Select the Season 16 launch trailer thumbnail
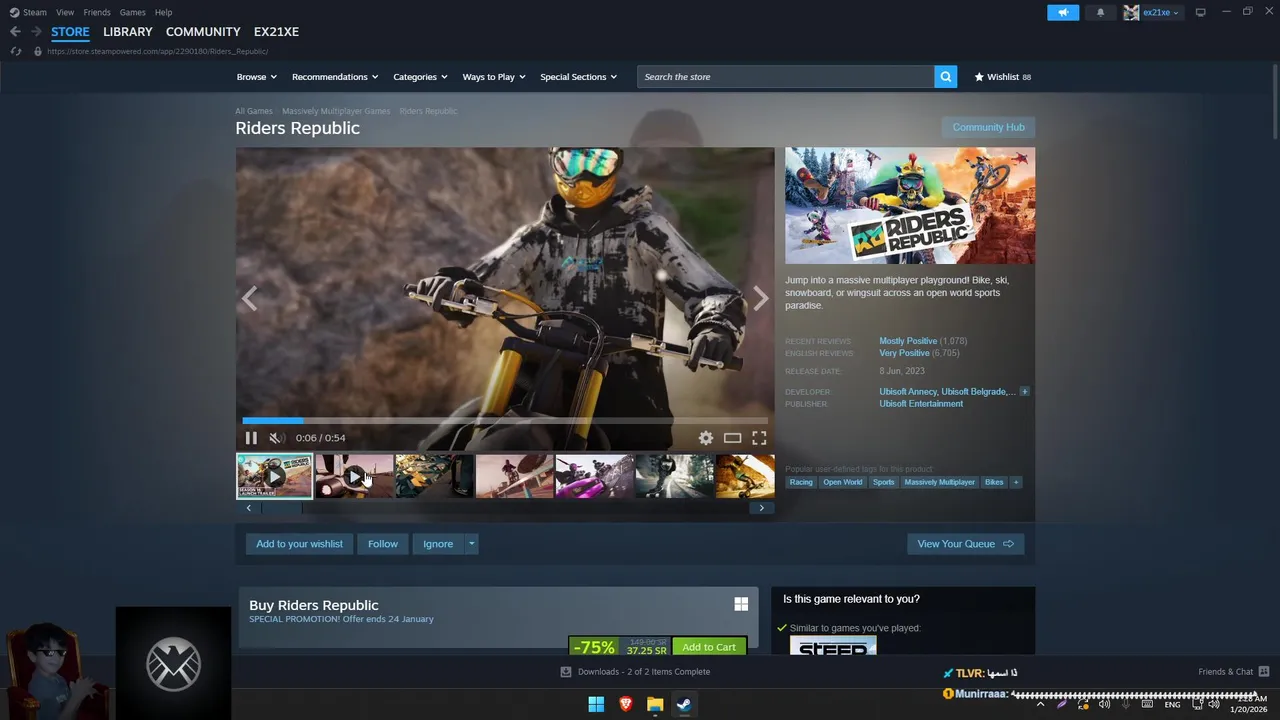 pyautogui.click(x=274, y=476)
